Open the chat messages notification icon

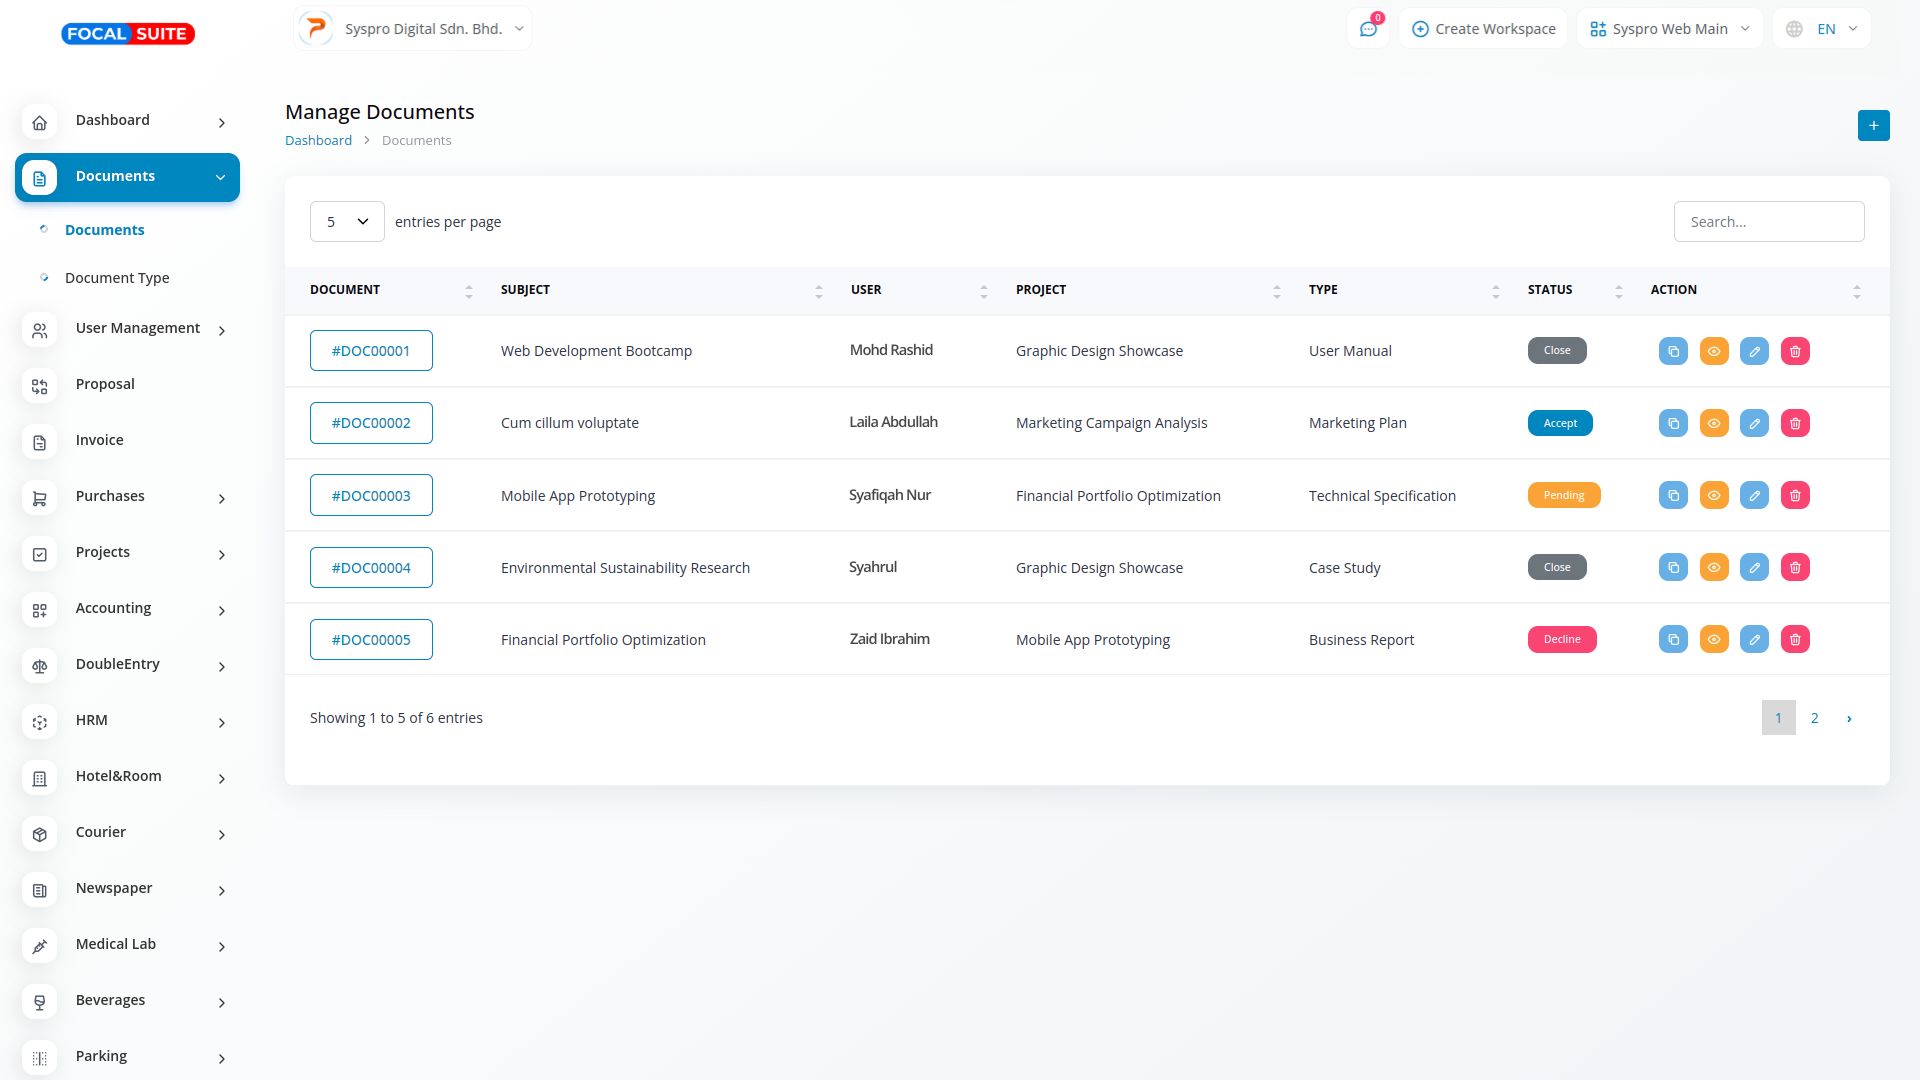pos(1368,29)
